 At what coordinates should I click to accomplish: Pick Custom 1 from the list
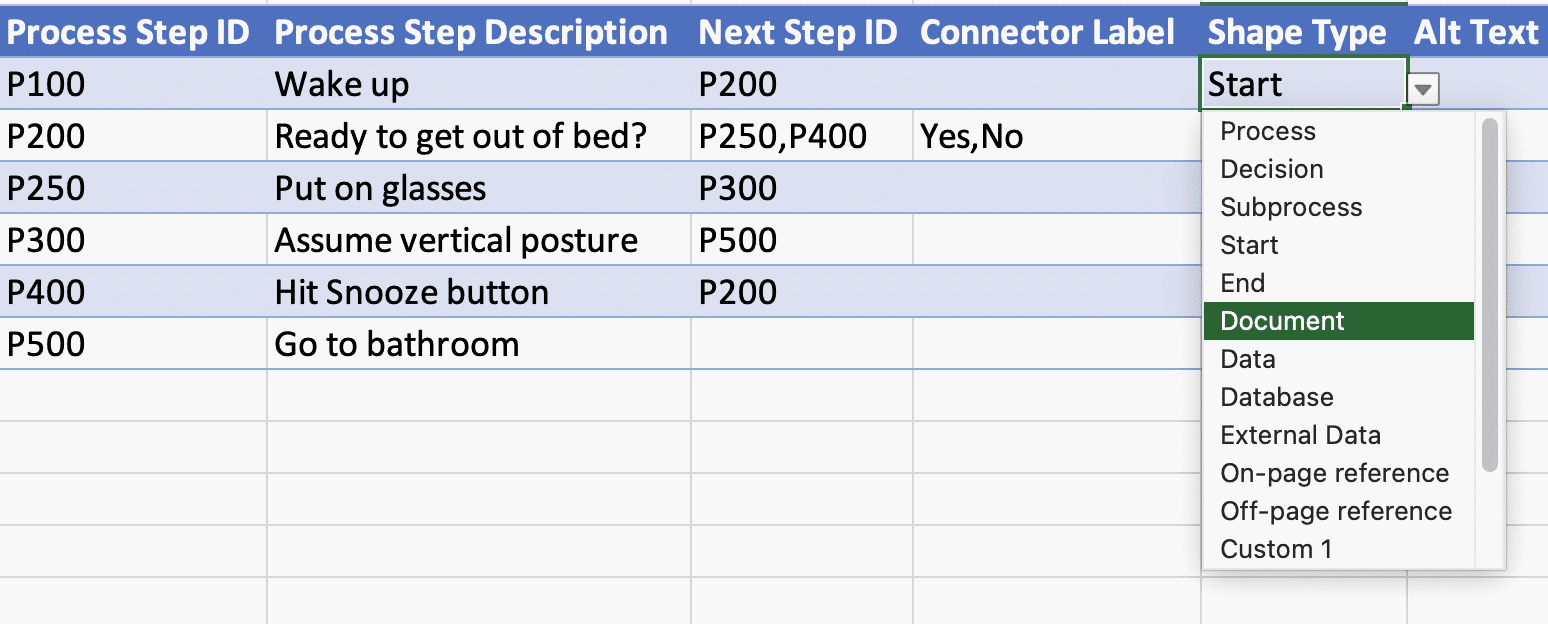(x=1276, y=549)
